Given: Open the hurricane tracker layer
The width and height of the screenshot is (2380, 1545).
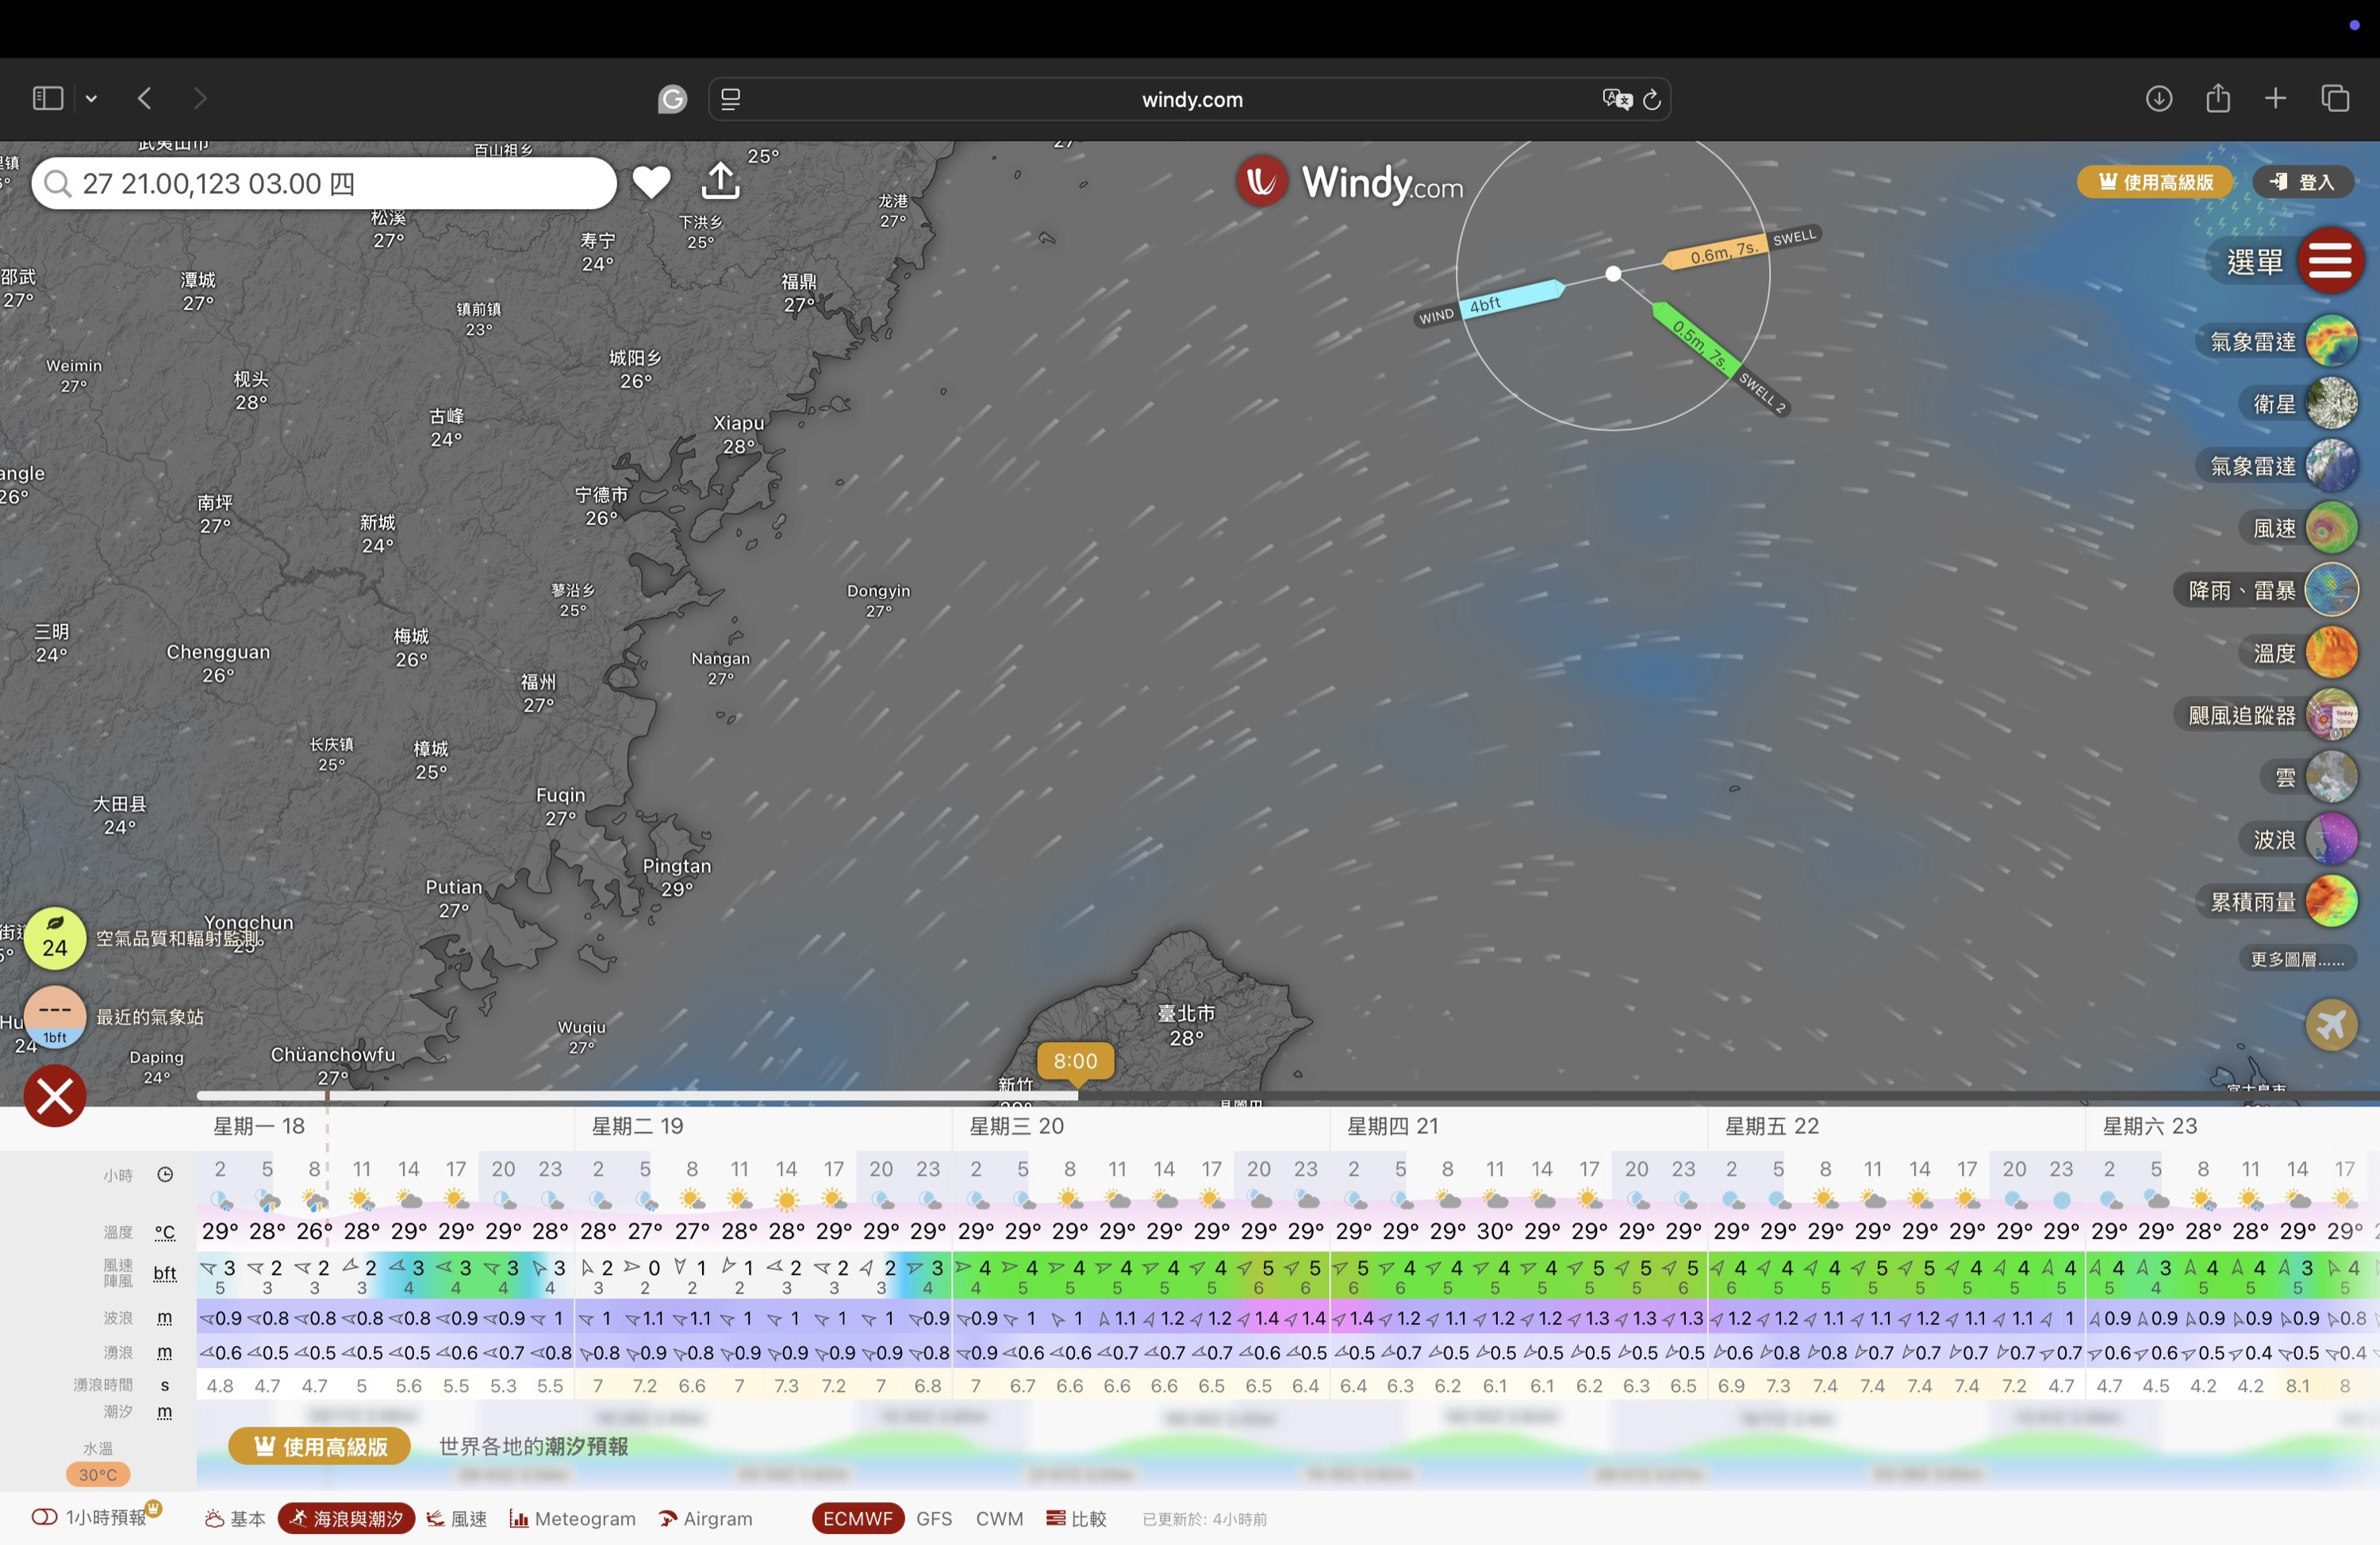Looking at the screenshot, I should click(x=2331, y=715).
